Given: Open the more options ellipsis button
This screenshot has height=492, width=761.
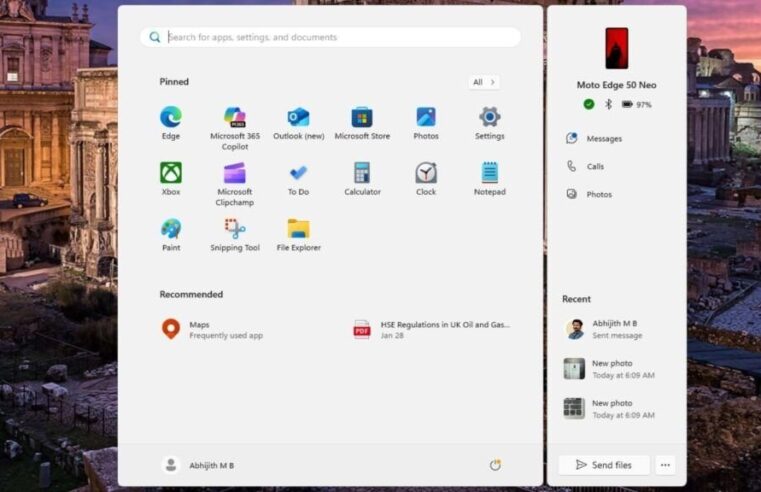Looking at the screenshot, I should (x=665, y=465).
